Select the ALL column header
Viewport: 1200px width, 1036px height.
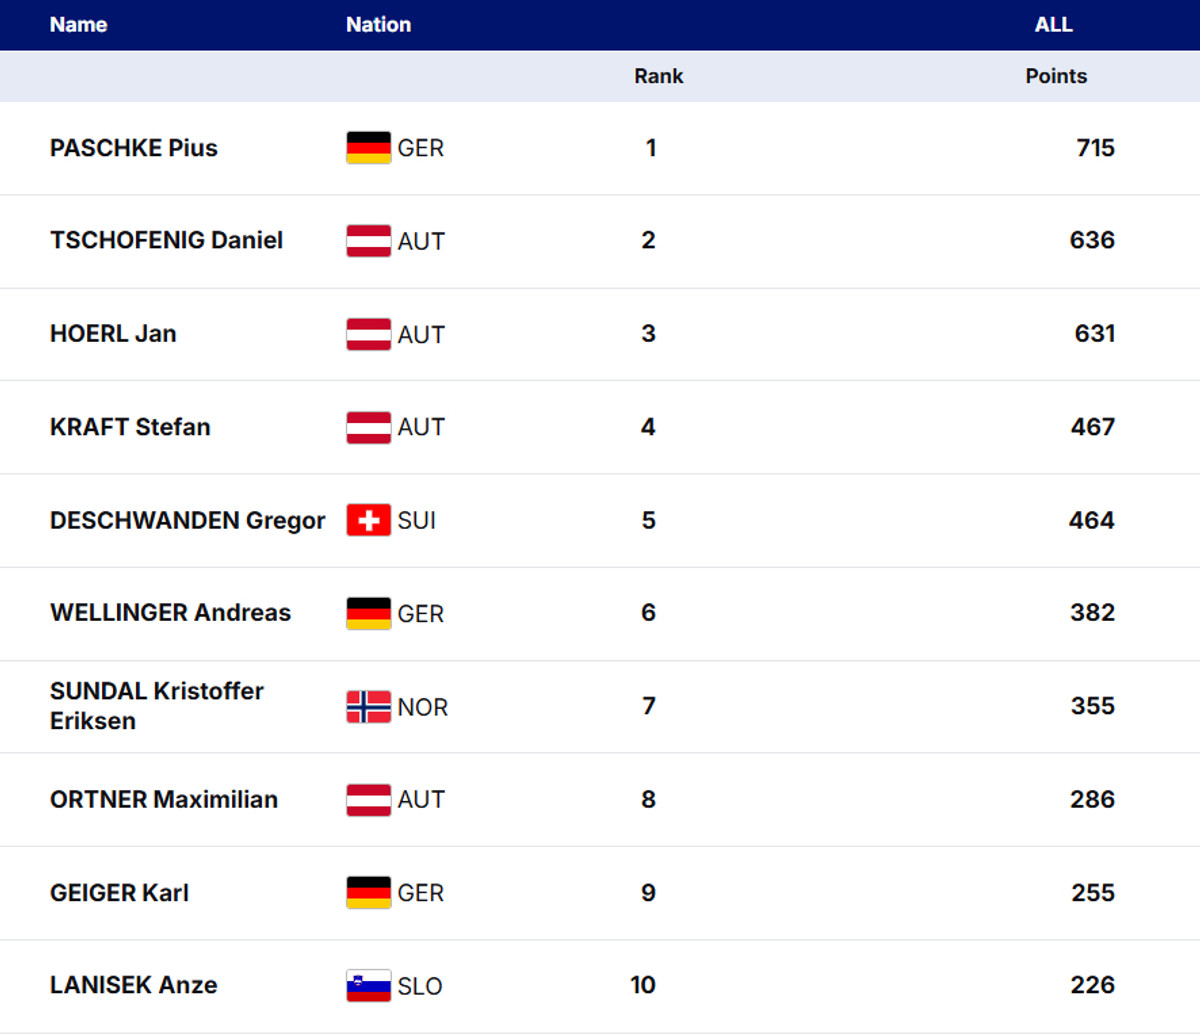tap(1053, 25)
